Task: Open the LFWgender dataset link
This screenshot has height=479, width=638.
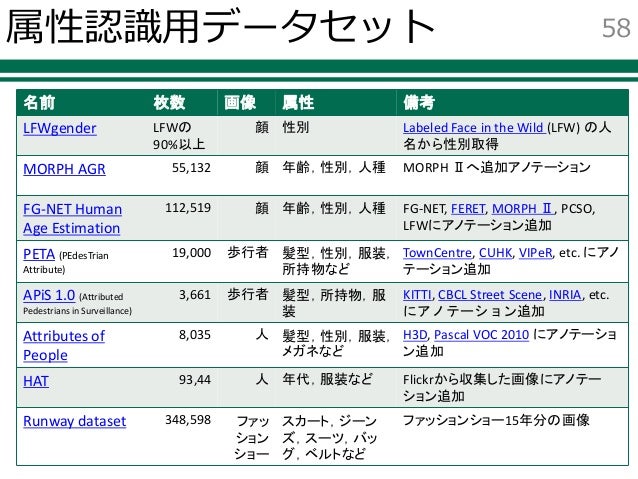Action: pyautogui.click(x=60, y=129)
